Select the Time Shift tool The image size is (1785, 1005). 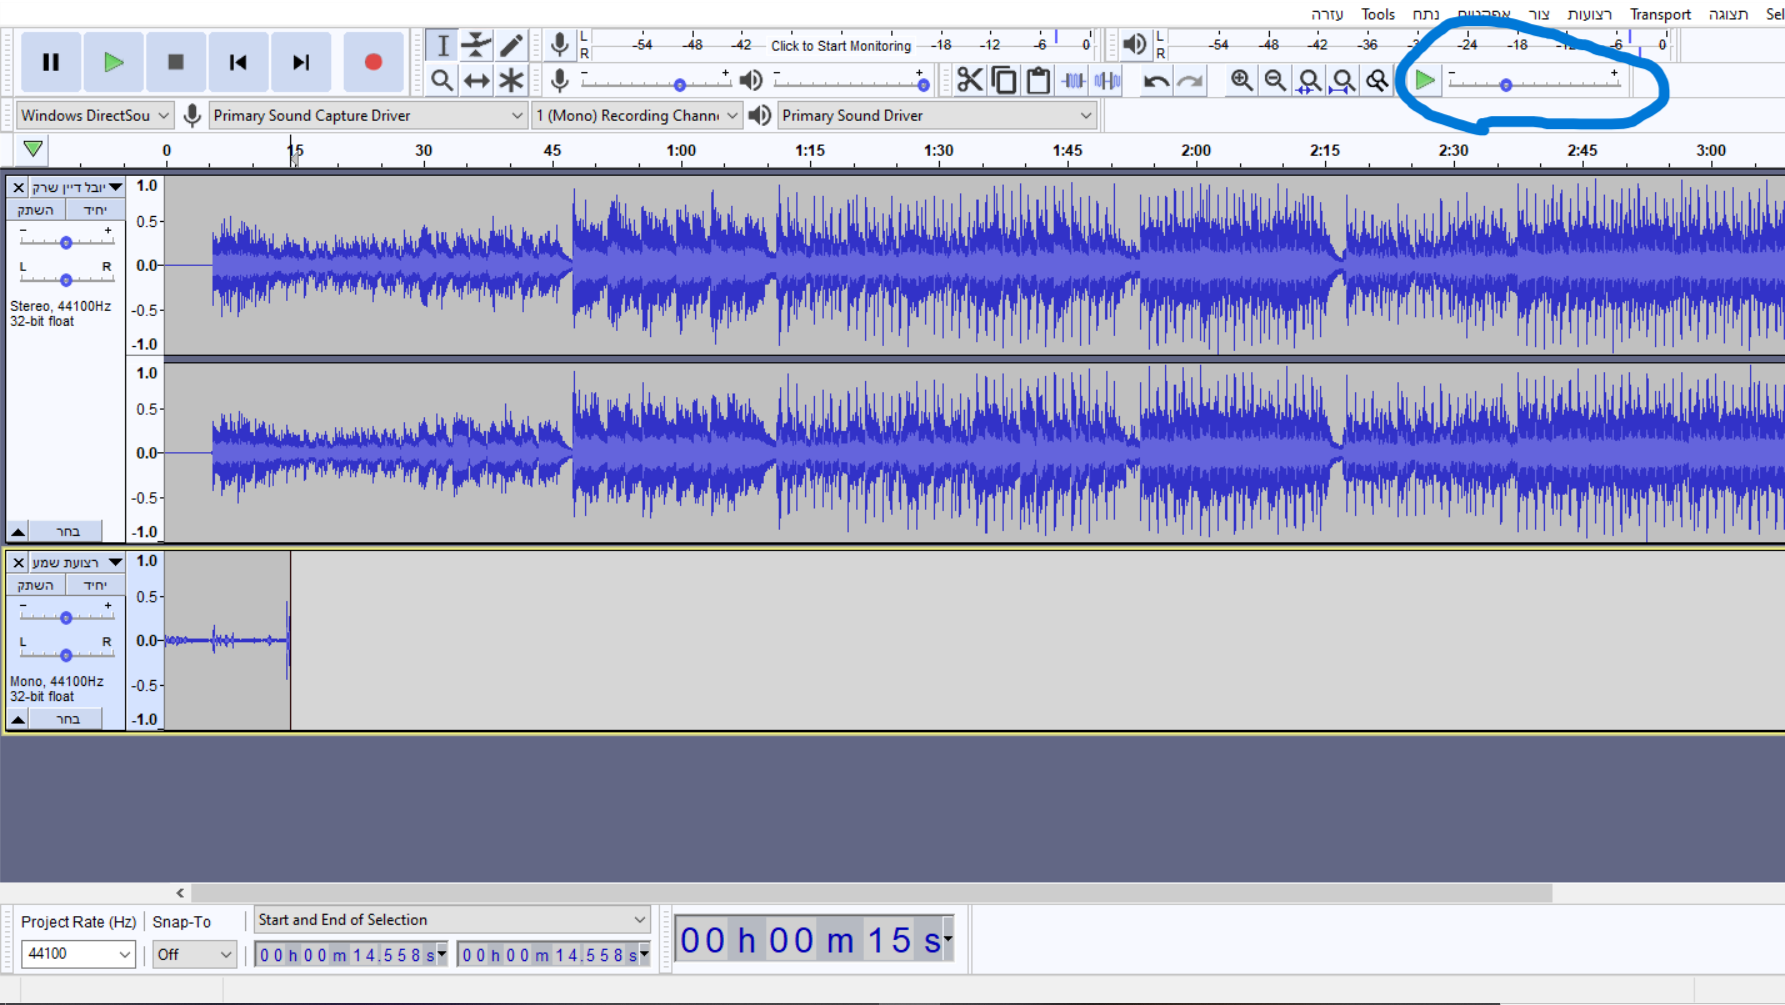click(477, 80)
